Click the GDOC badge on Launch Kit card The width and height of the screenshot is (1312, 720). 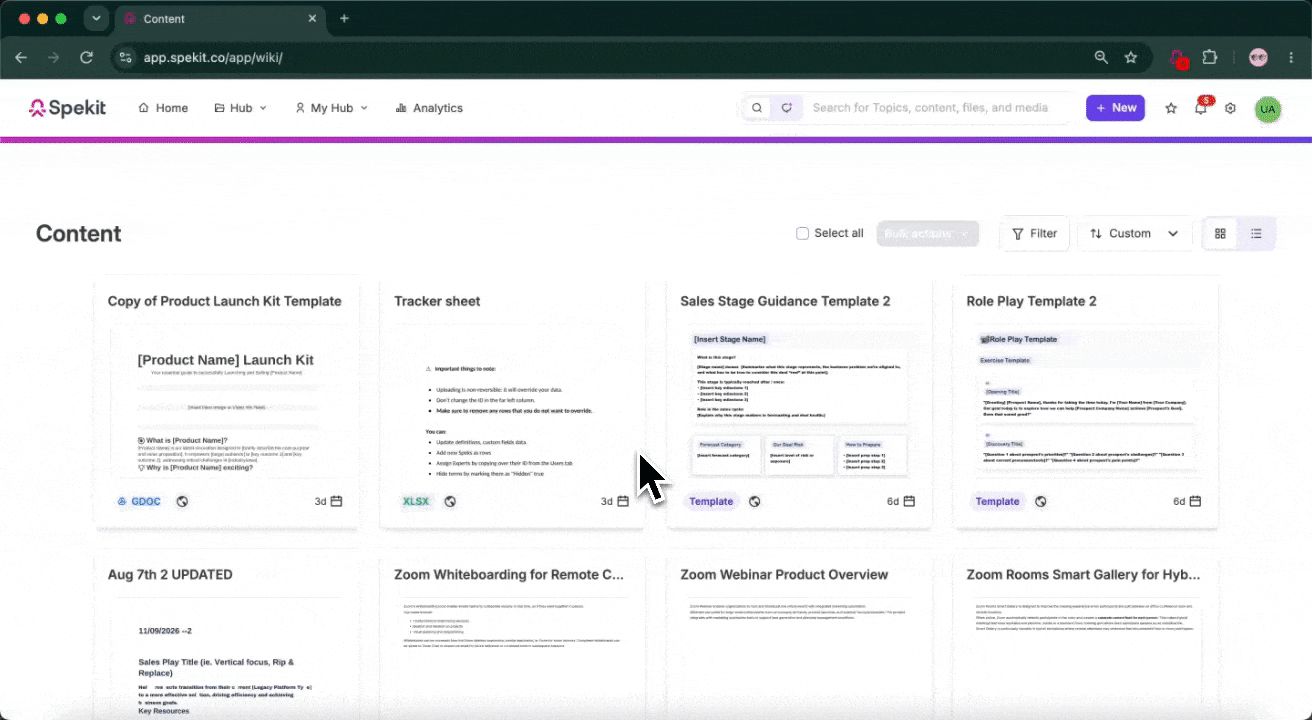tap(139, 501)
